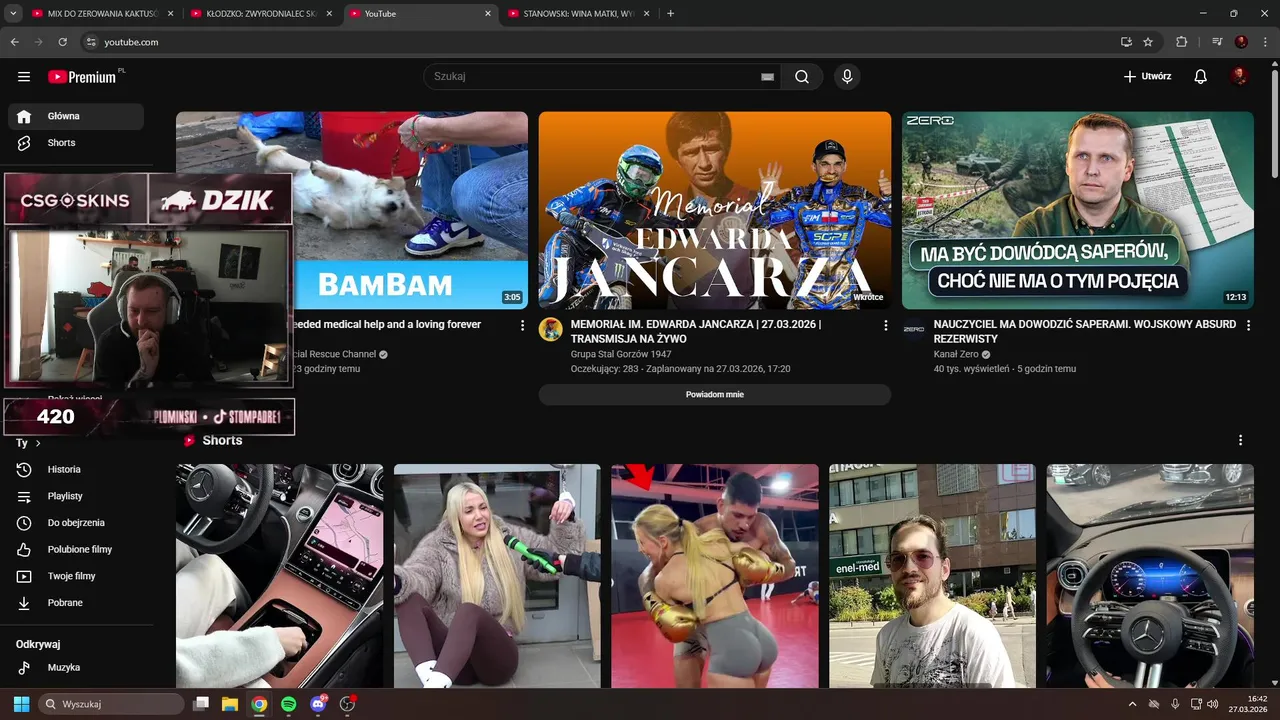Open Grupa Stal Gorzów 1947 channel link
Image resolution: width=1280 pixels, height=720 pixels.
621,354
